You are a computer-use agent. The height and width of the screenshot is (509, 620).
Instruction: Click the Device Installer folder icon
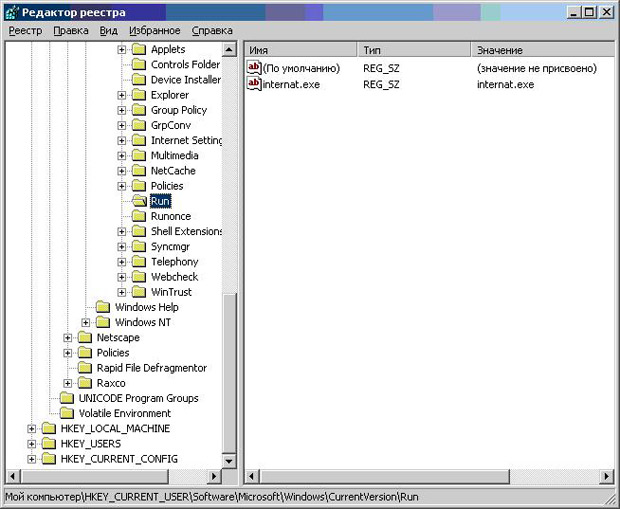point(139,80)
